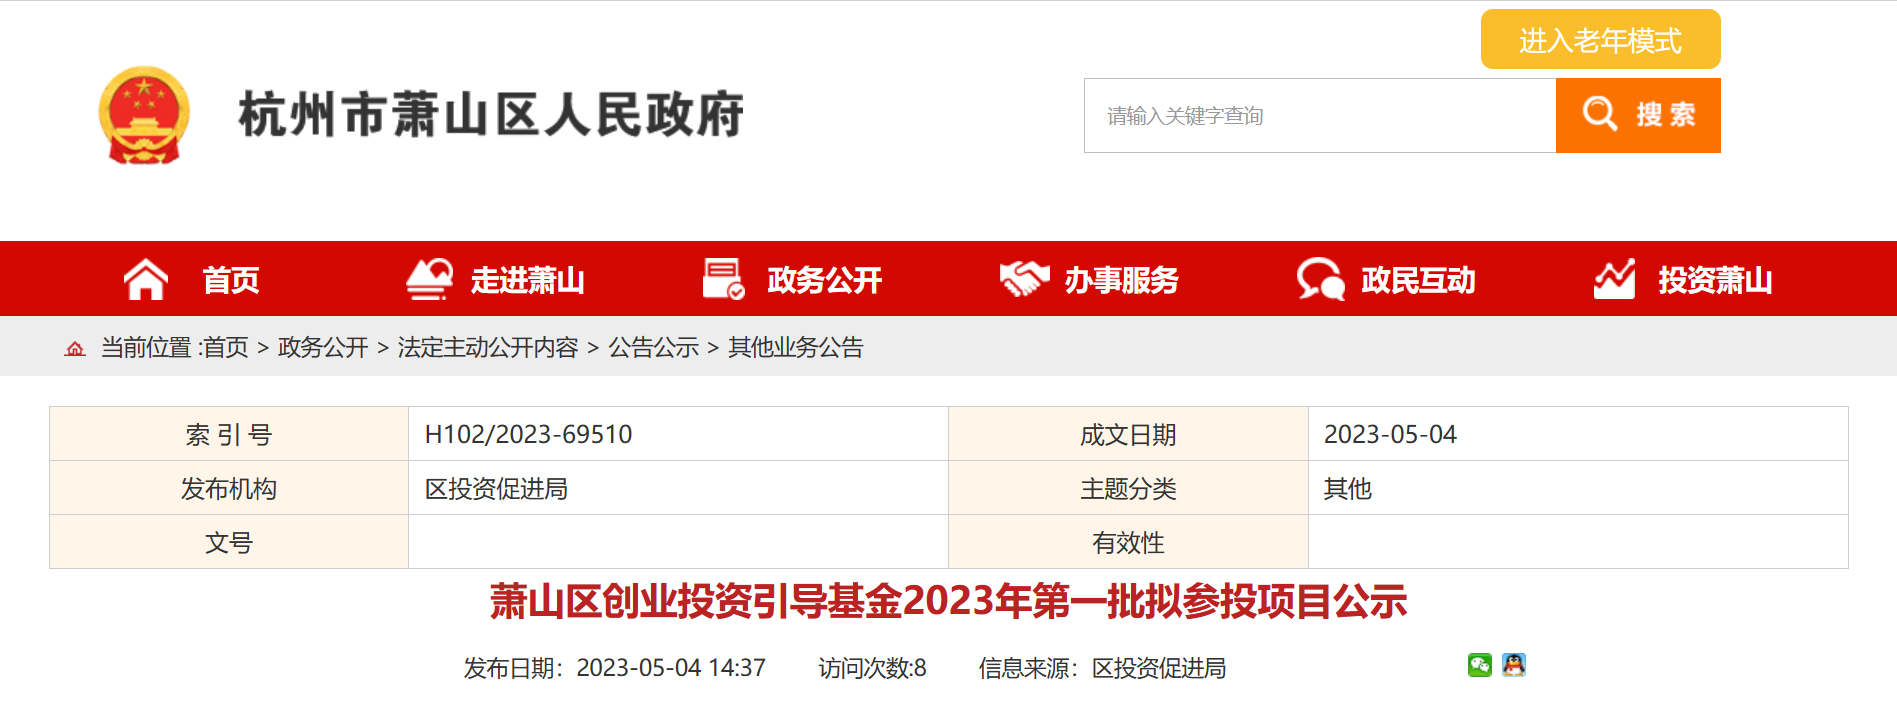Open the 投资萧山 navigation menu item
Screen dimensions: 1897x710
point(1715,280)
